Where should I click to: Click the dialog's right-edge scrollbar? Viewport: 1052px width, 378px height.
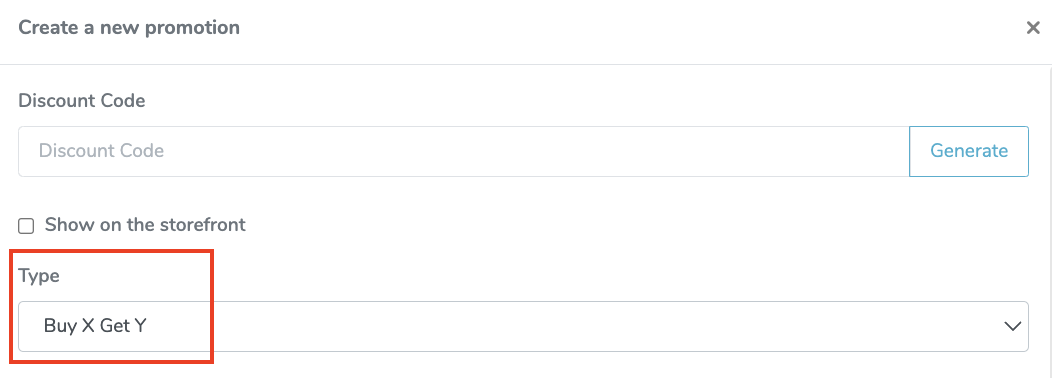click(1049, 222)
